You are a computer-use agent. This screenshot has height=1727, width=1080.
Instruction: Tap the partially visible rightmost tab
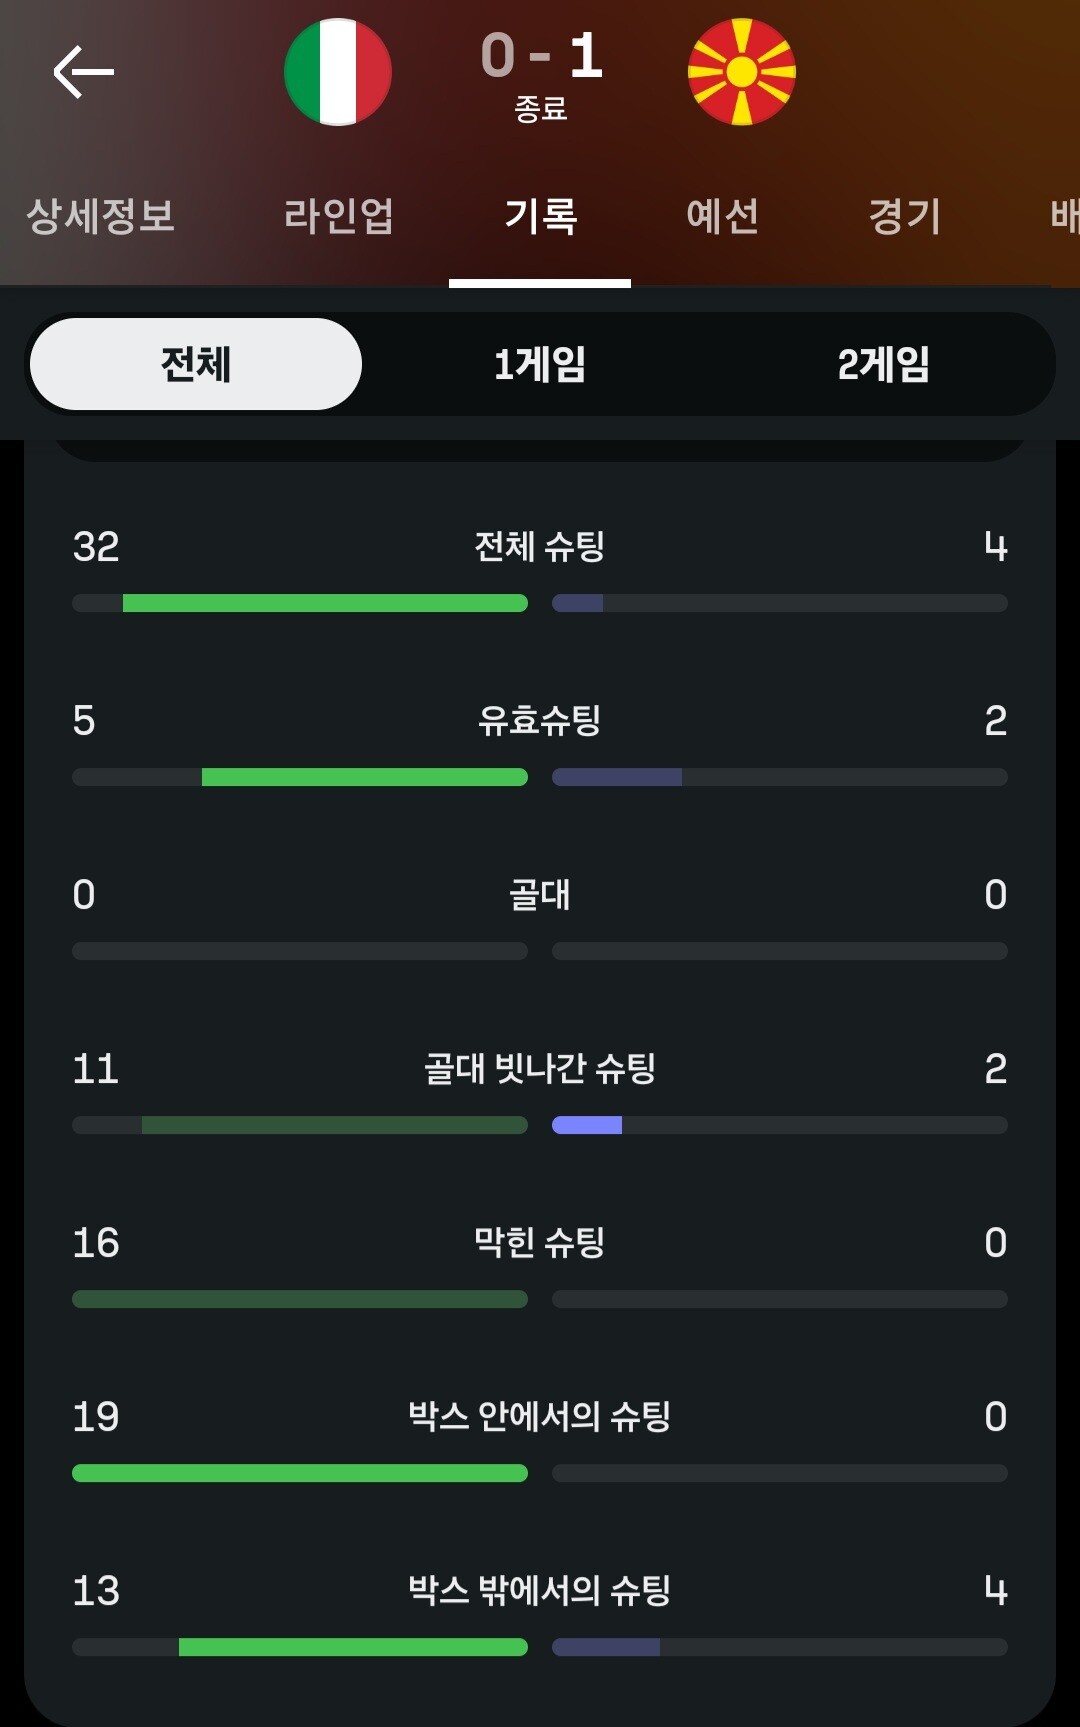pyautogui.click(x=1063, y=216)
